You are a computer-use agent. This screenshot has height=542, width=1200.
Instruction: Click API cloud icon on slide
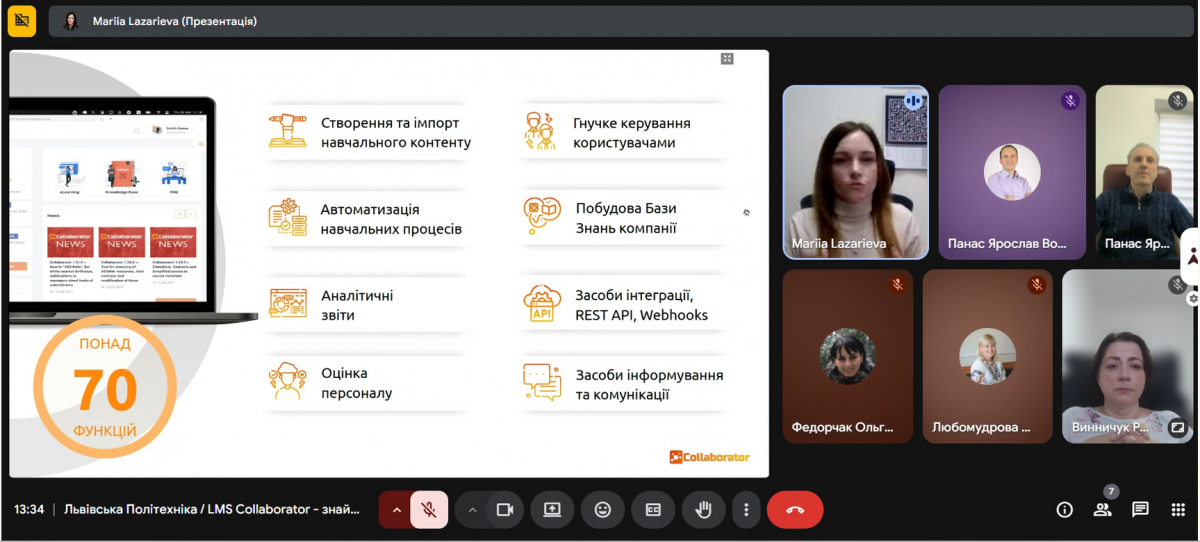point(542,303)
